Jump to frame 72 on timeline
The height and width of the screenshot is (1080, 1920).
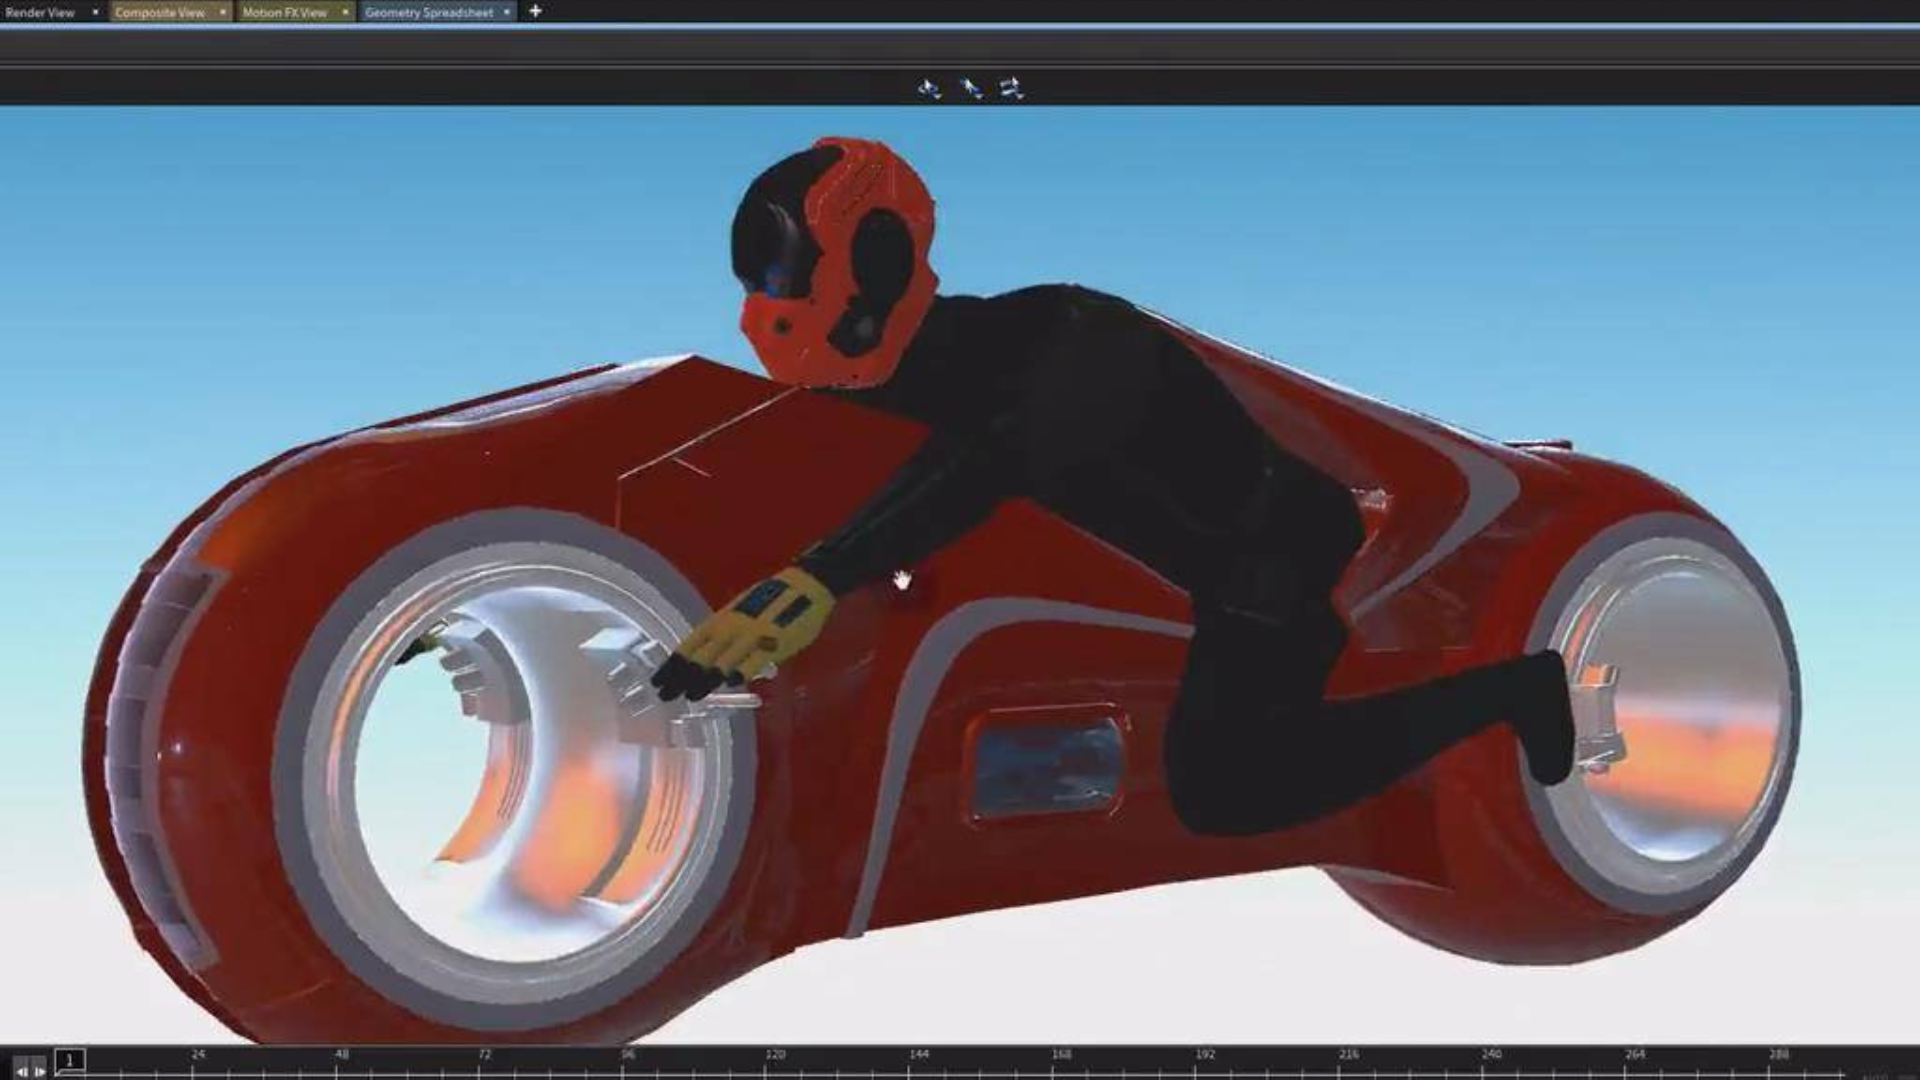point(485,1055)
